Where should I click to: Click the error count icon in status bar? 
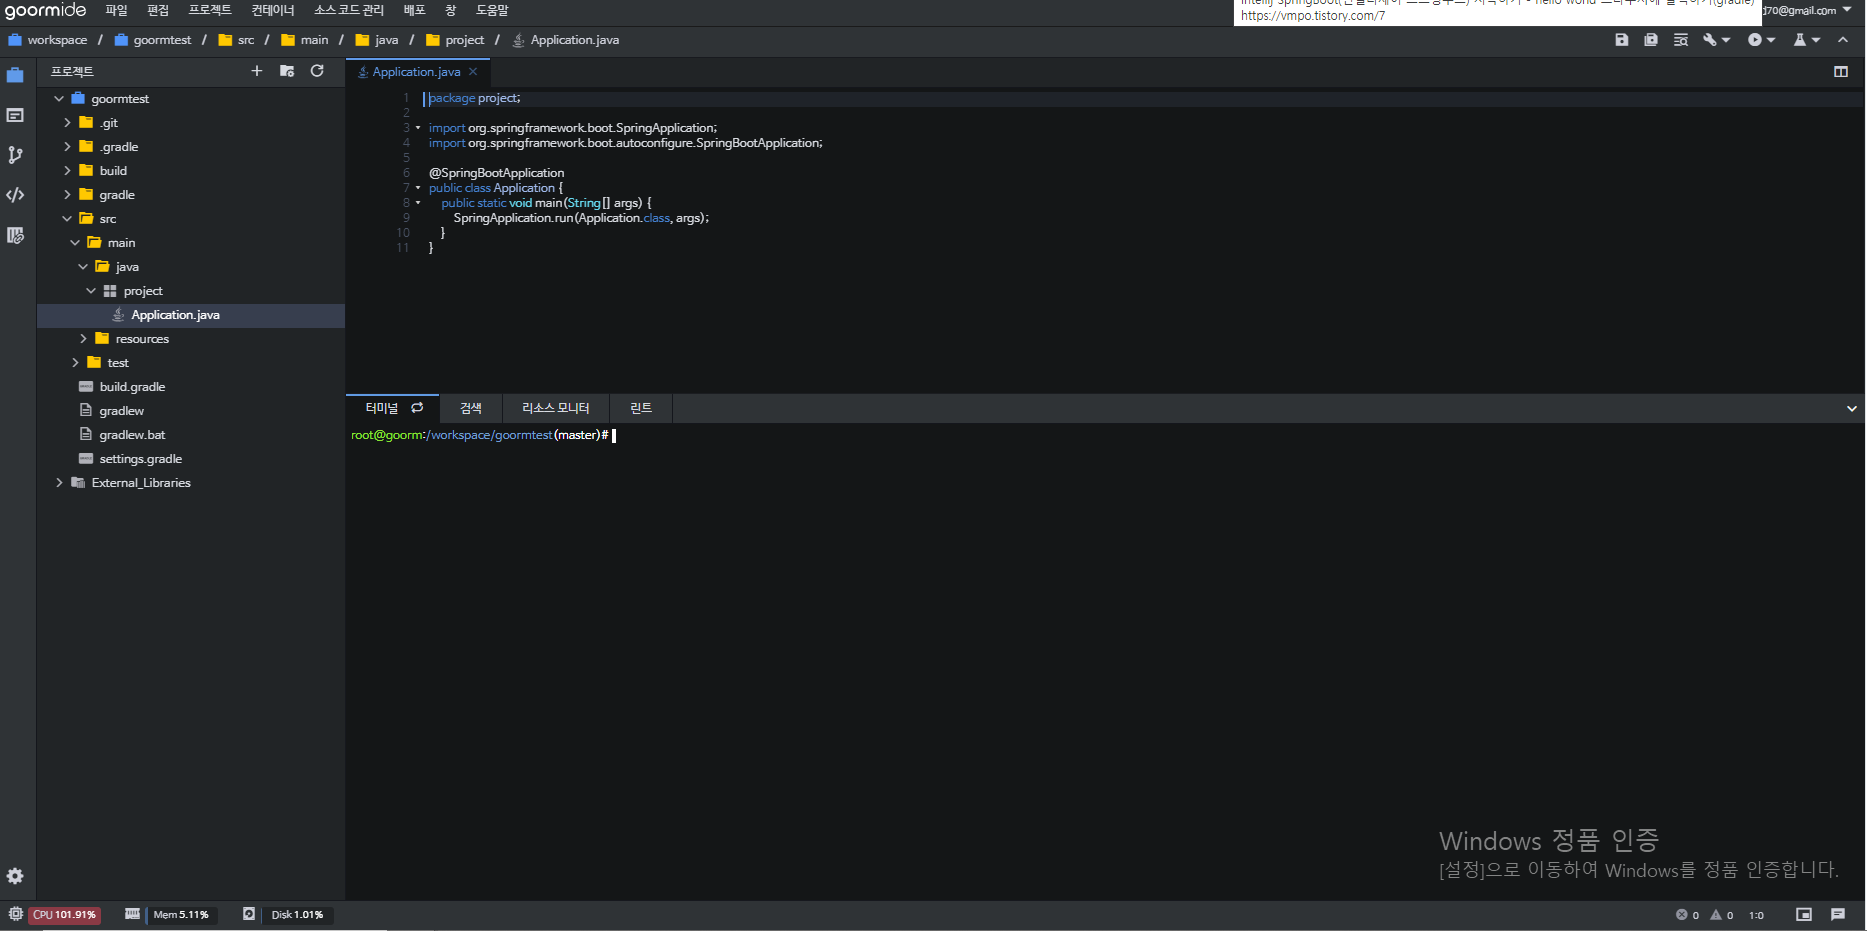[1682, 915]
